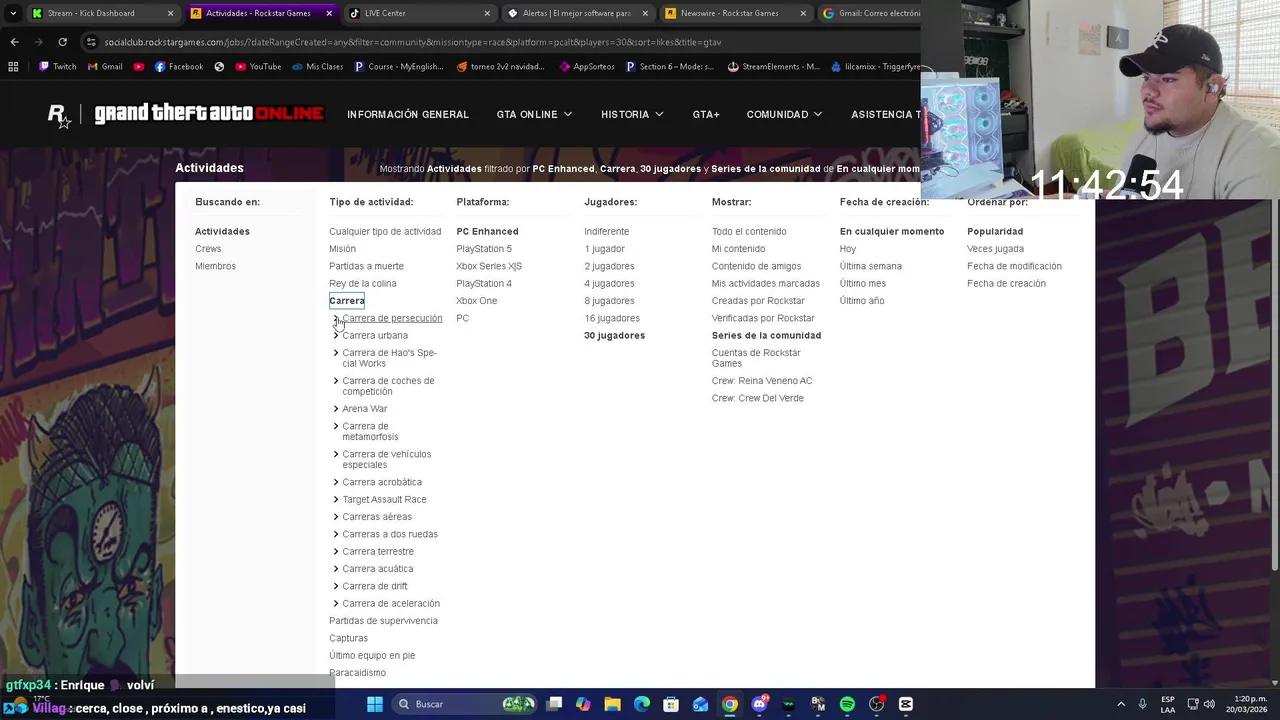Switch to TikTok LIVE Center tab
1280x720 pixels.
click(x=420, y=13)
